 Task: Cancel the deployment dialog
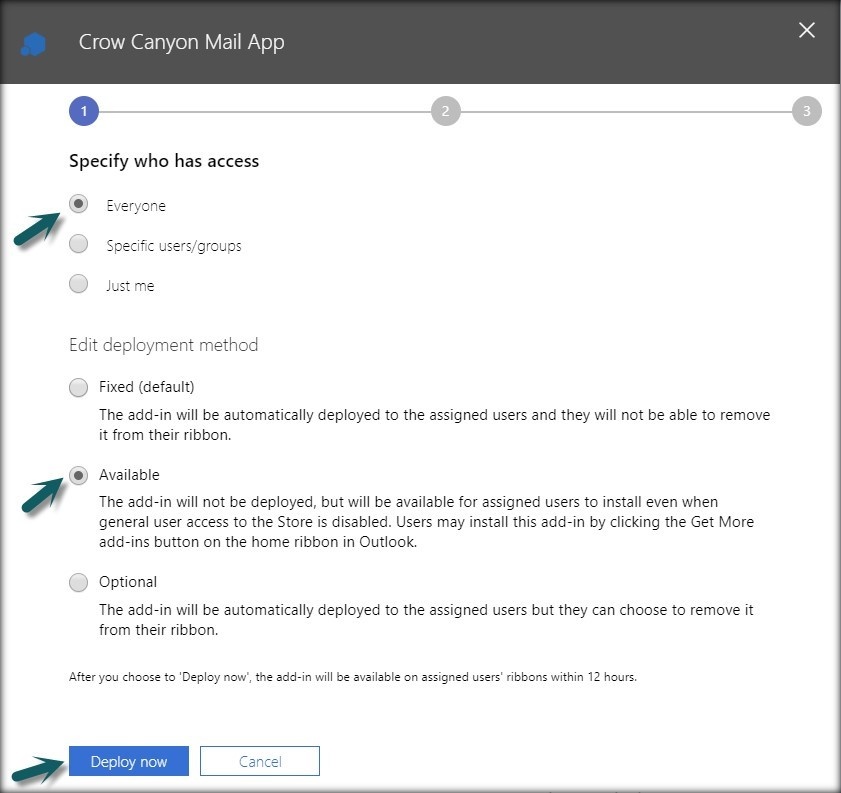click(260, 761)
